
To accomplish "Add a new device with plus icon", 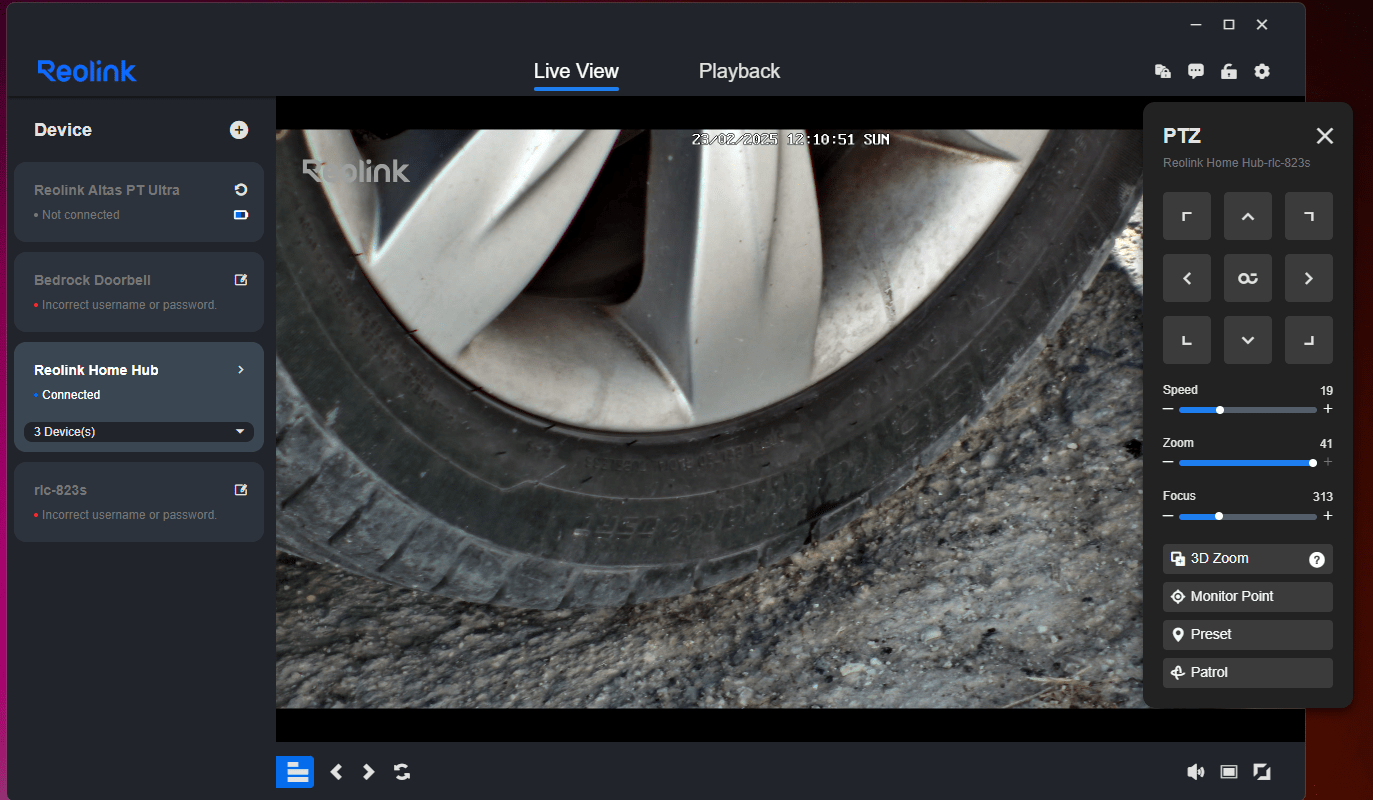I will pyautogui.click(x=239, y=130).
